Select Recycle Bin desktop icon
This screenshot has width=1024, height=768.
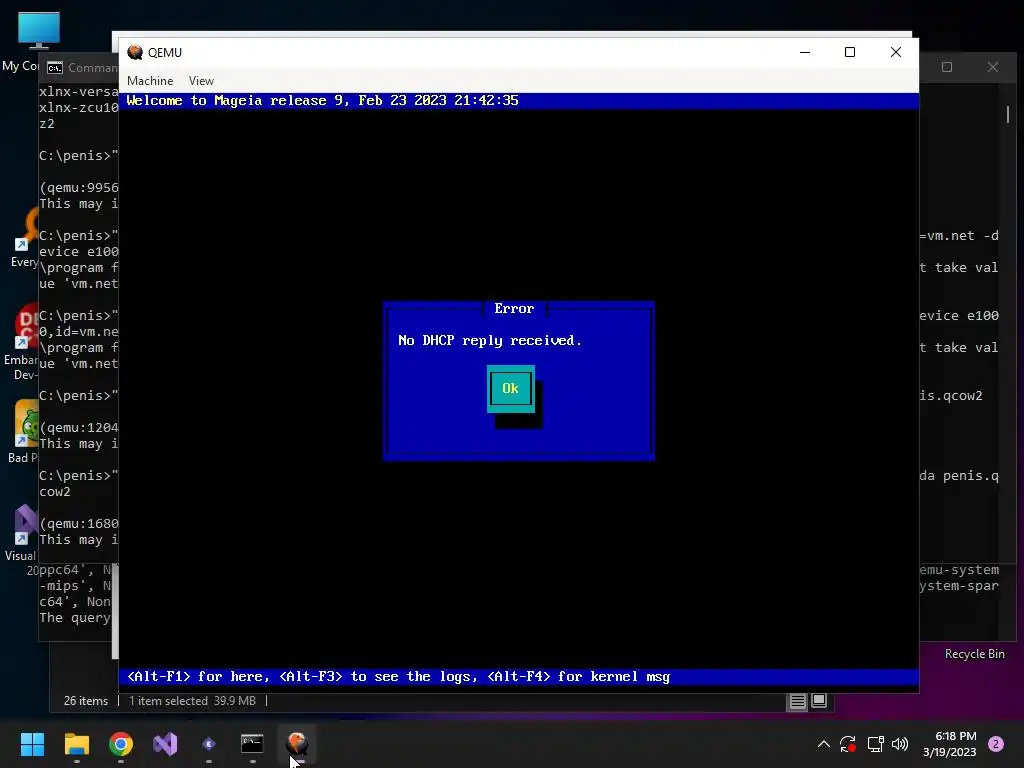[x=974, y=654]
